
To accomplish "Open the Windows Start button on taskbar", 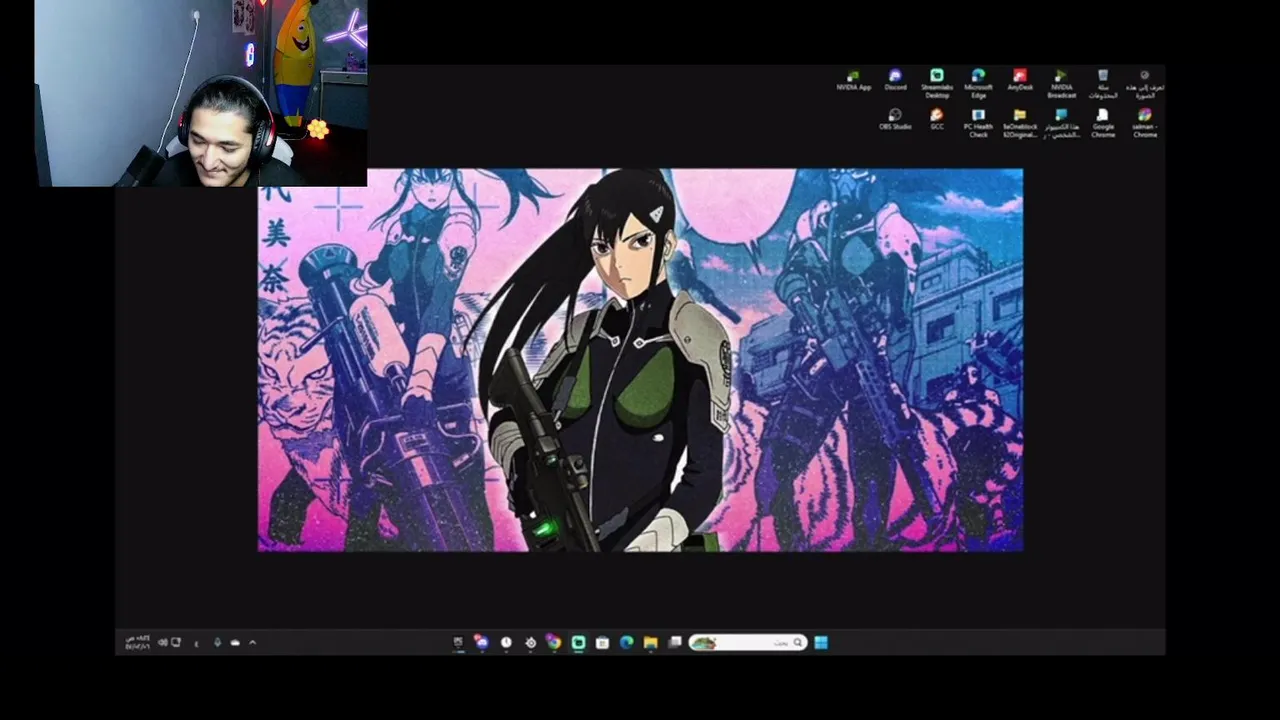I will tap(821, 642).
